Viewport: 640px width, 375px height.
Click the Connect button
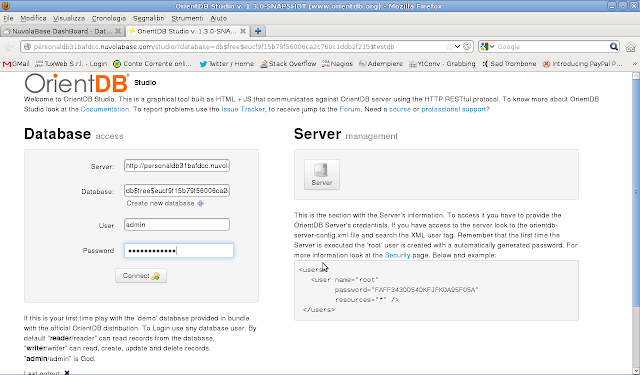coord(141,276)
